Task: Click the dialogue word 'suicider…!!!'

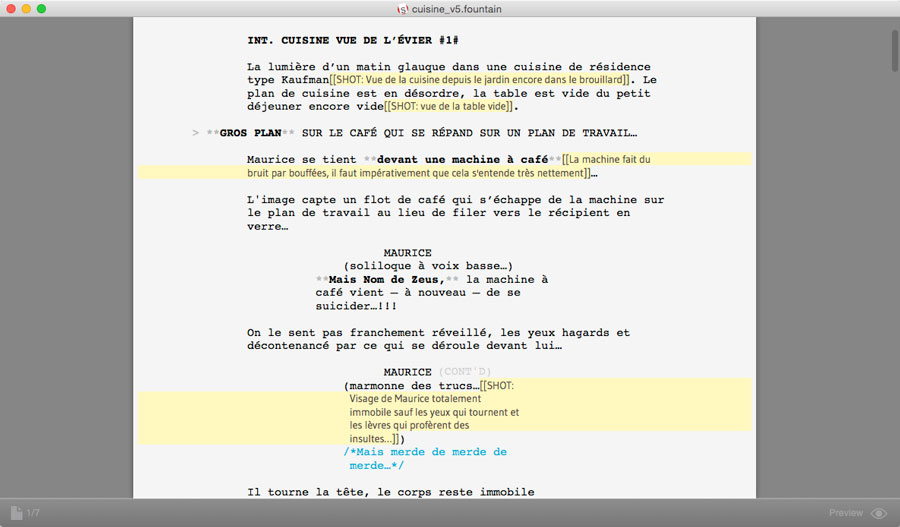Action: pyautogui.click(x=356, y=306)
